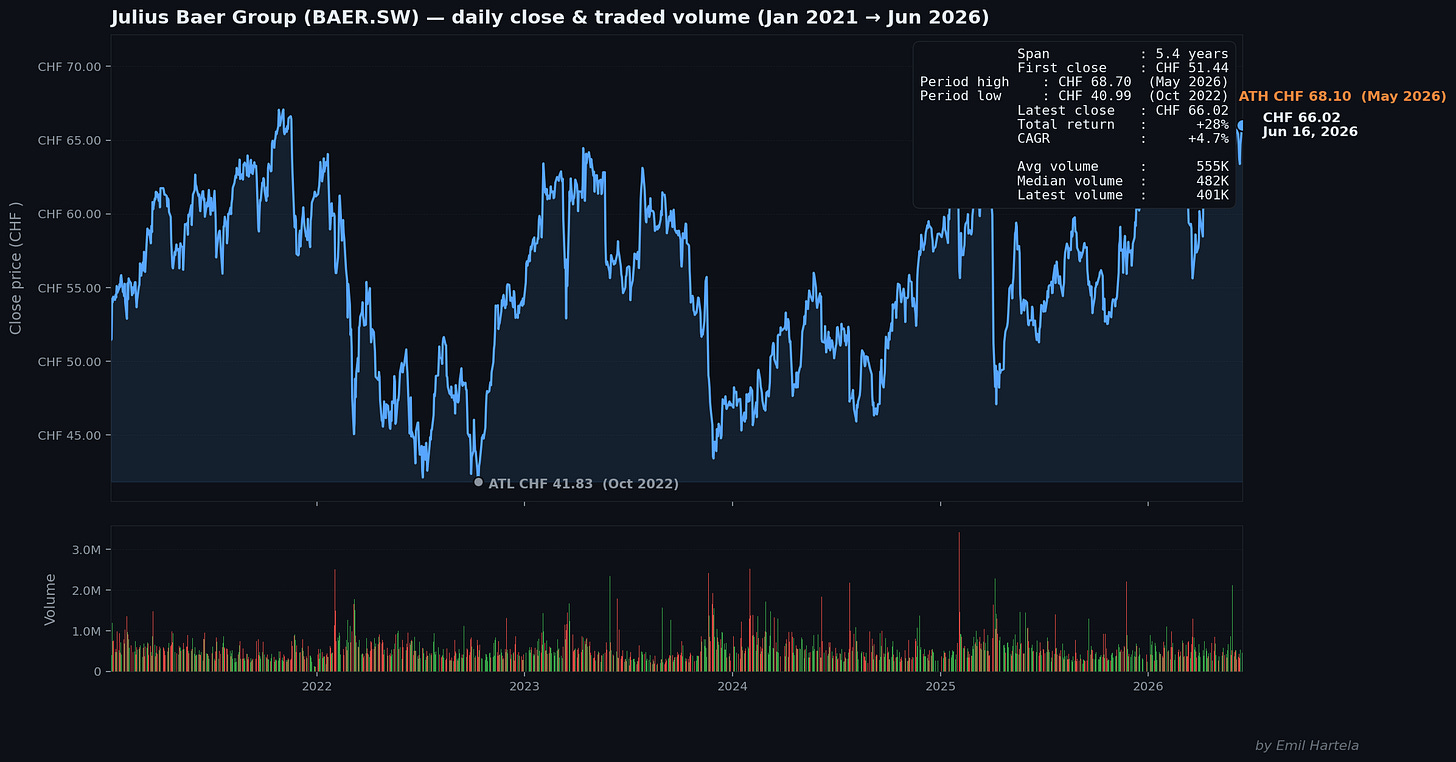Click the 'CHF 50.00' price axis label
The image size is (1456, 762).
click(x=69, y=362)
